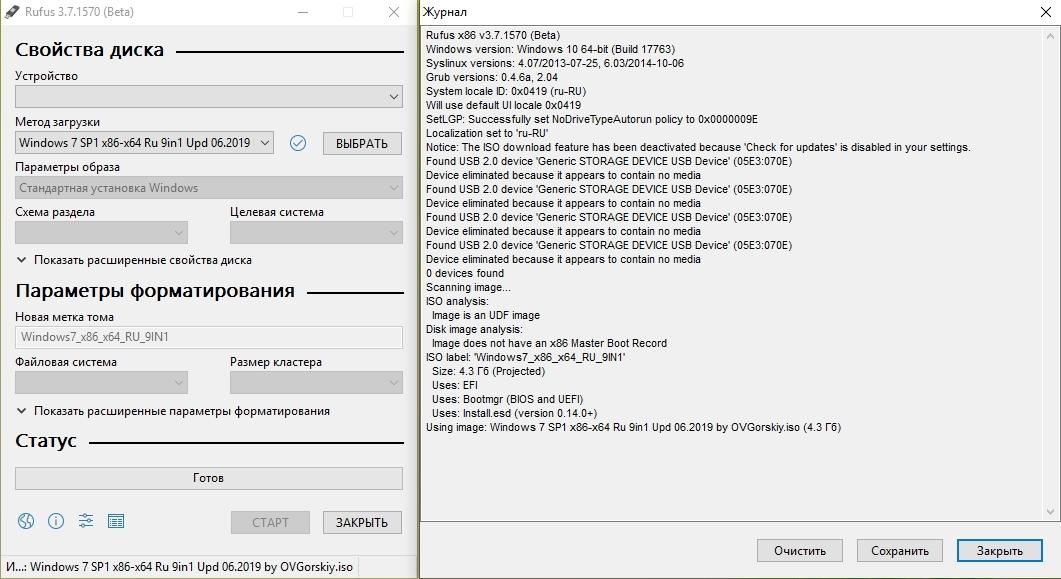Toggle the log window icon
The image size is (1061, 579).
(x=116, y=521)
